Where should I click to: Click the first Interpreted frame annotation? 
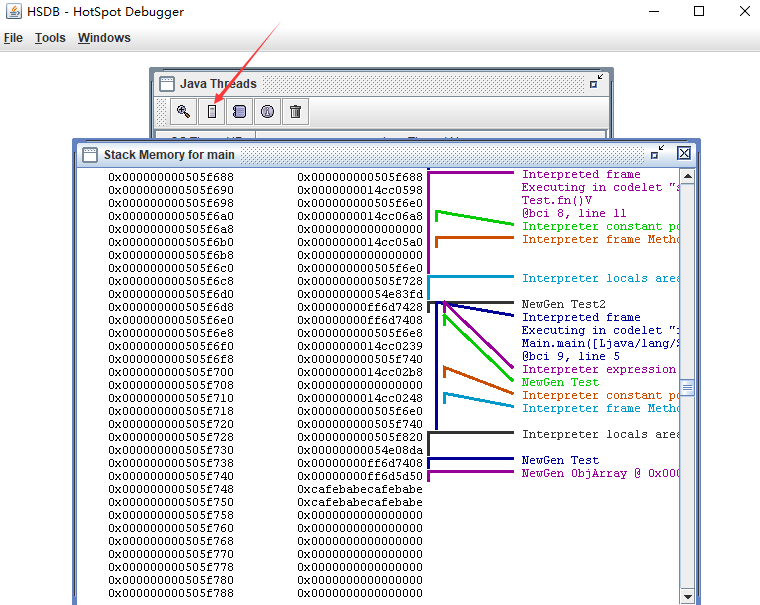pos(581,174)
